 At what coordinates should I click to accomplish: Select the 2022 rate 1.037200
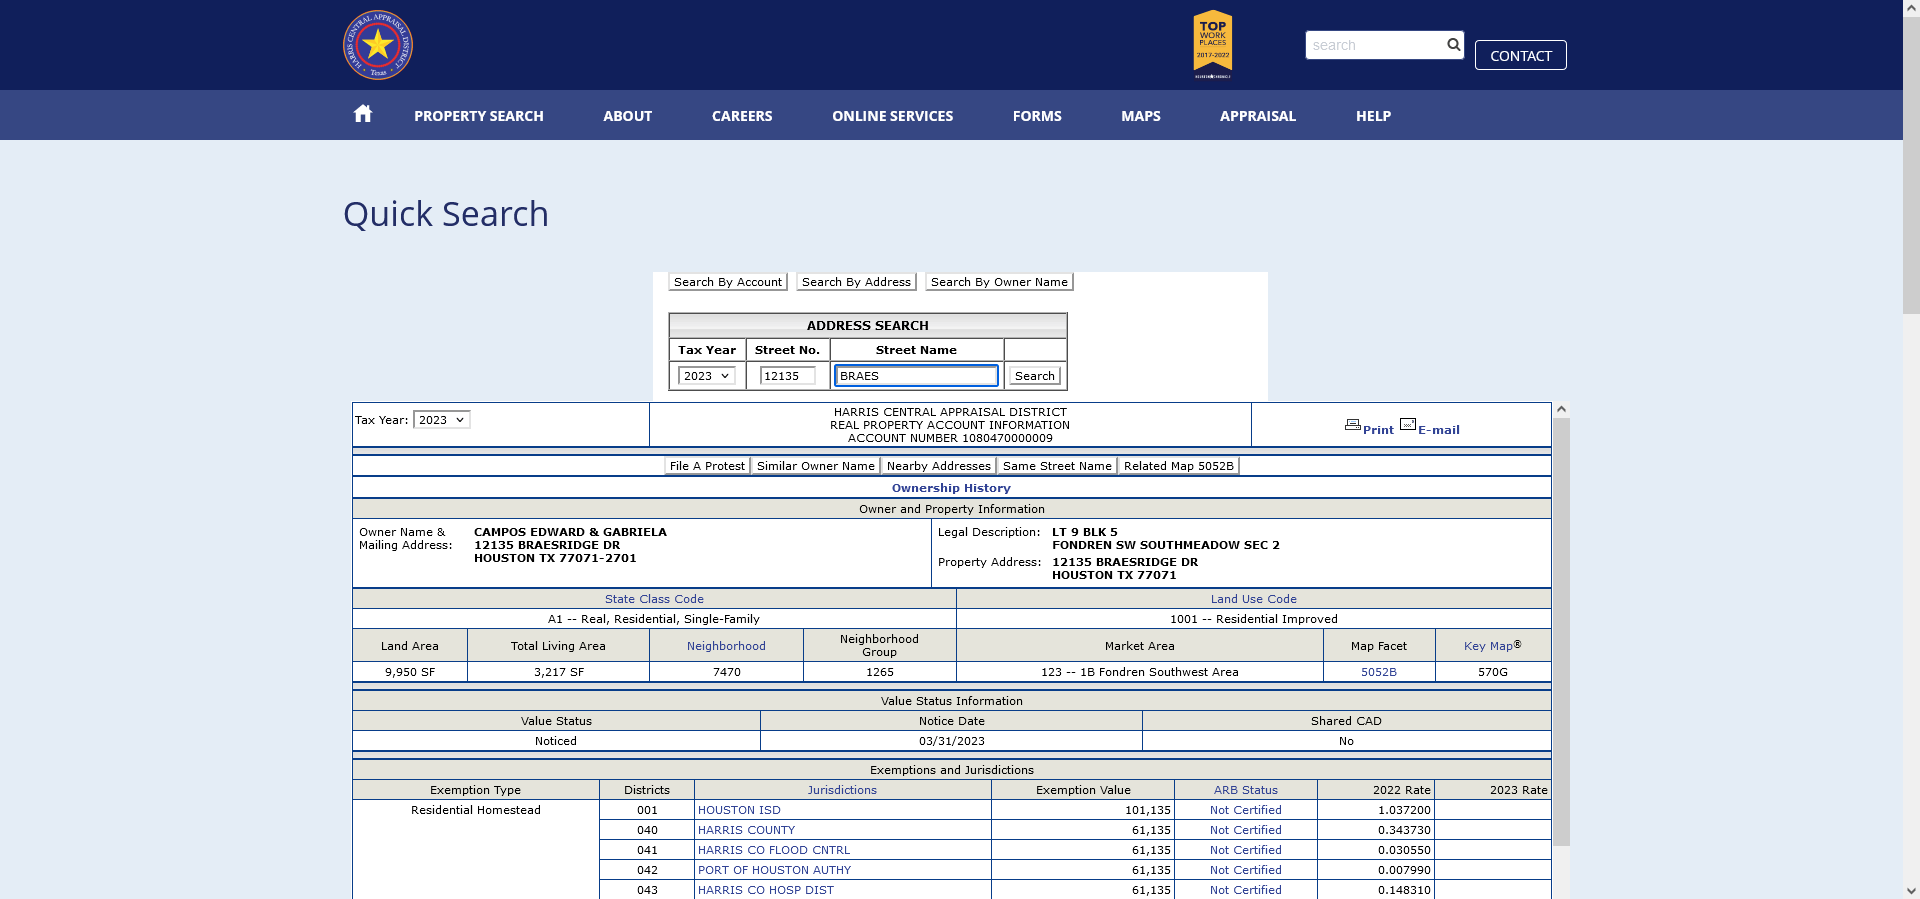1404,810
